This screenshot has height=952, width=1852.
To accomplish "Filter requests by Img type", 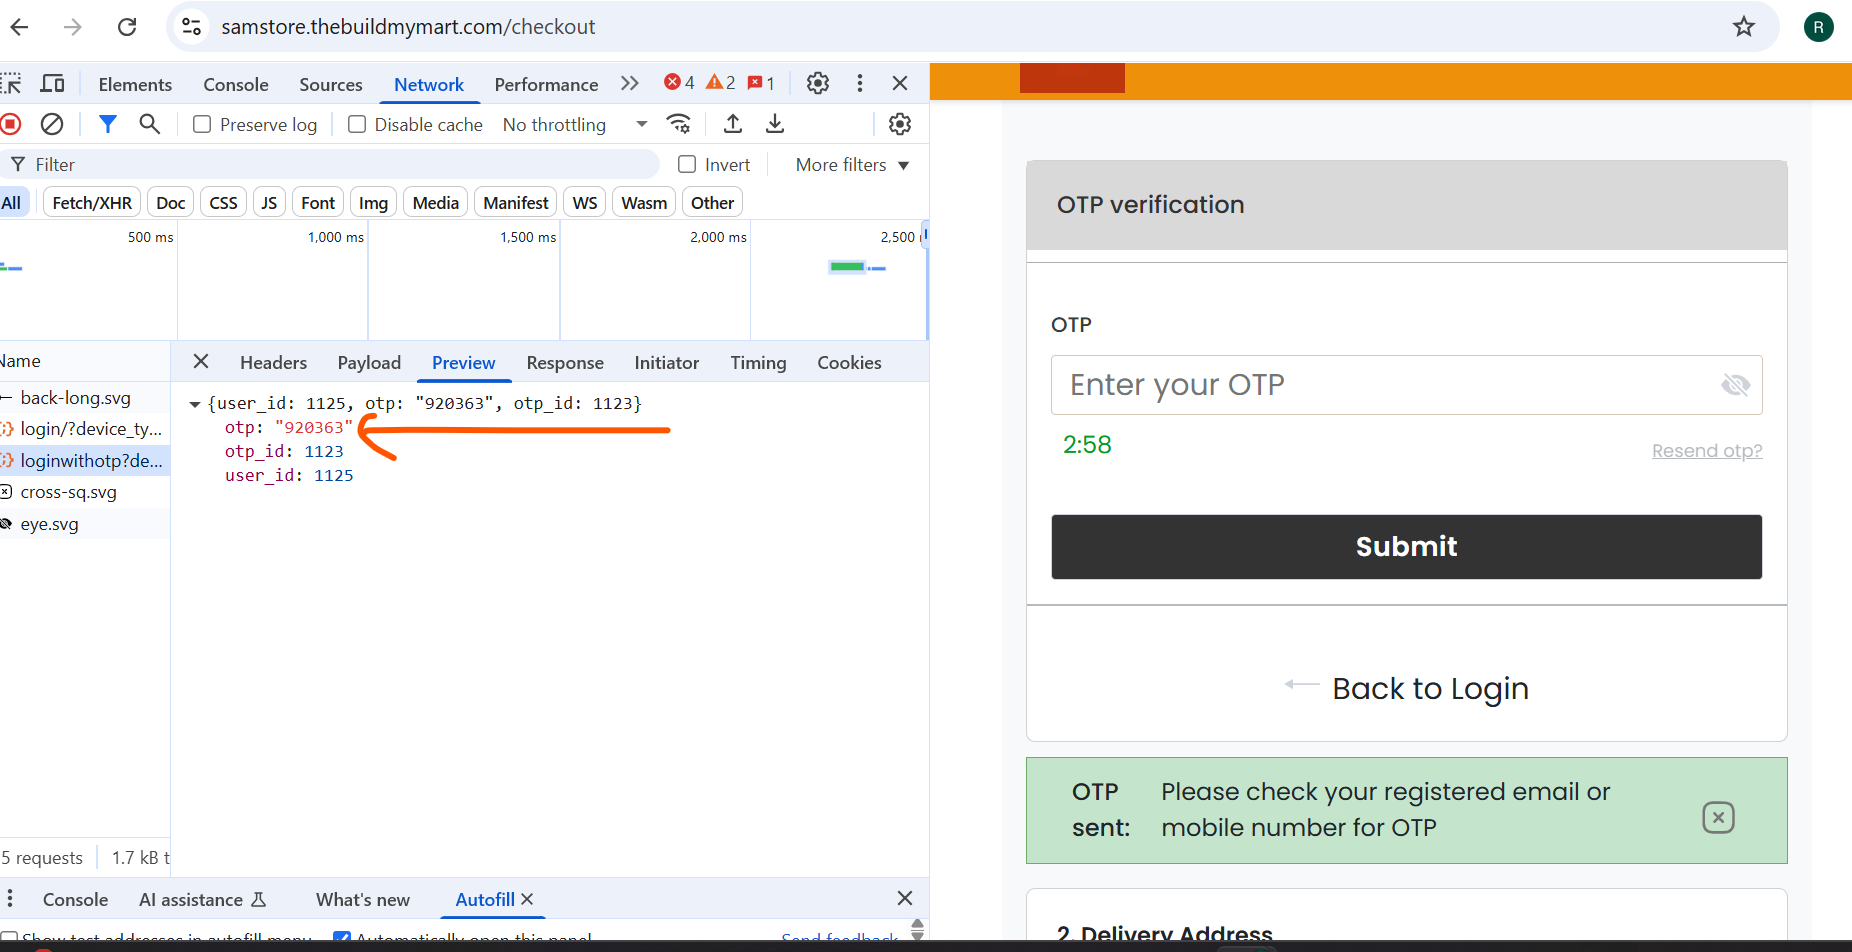I will [x=373, y=203].
